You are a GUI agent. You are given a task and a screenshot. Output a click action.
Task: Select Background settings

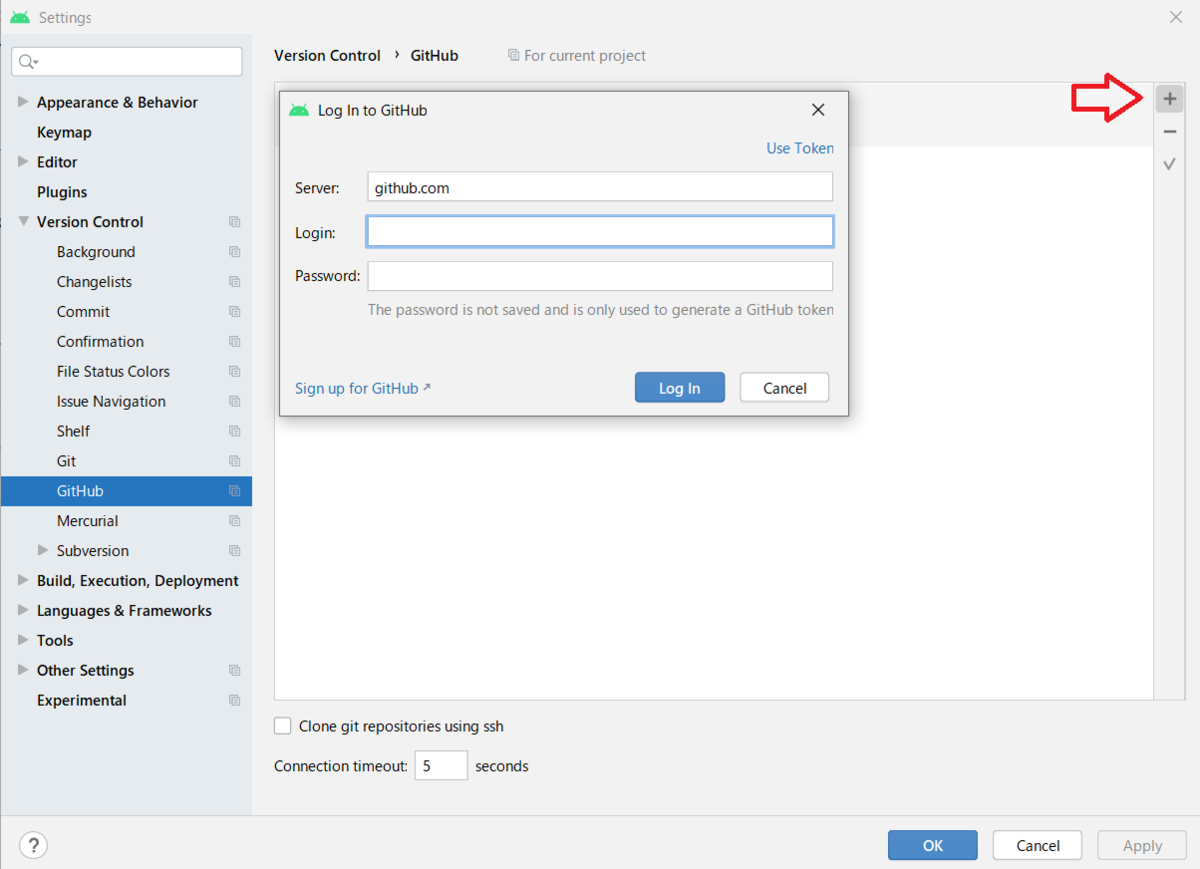[x=96, y=252]
